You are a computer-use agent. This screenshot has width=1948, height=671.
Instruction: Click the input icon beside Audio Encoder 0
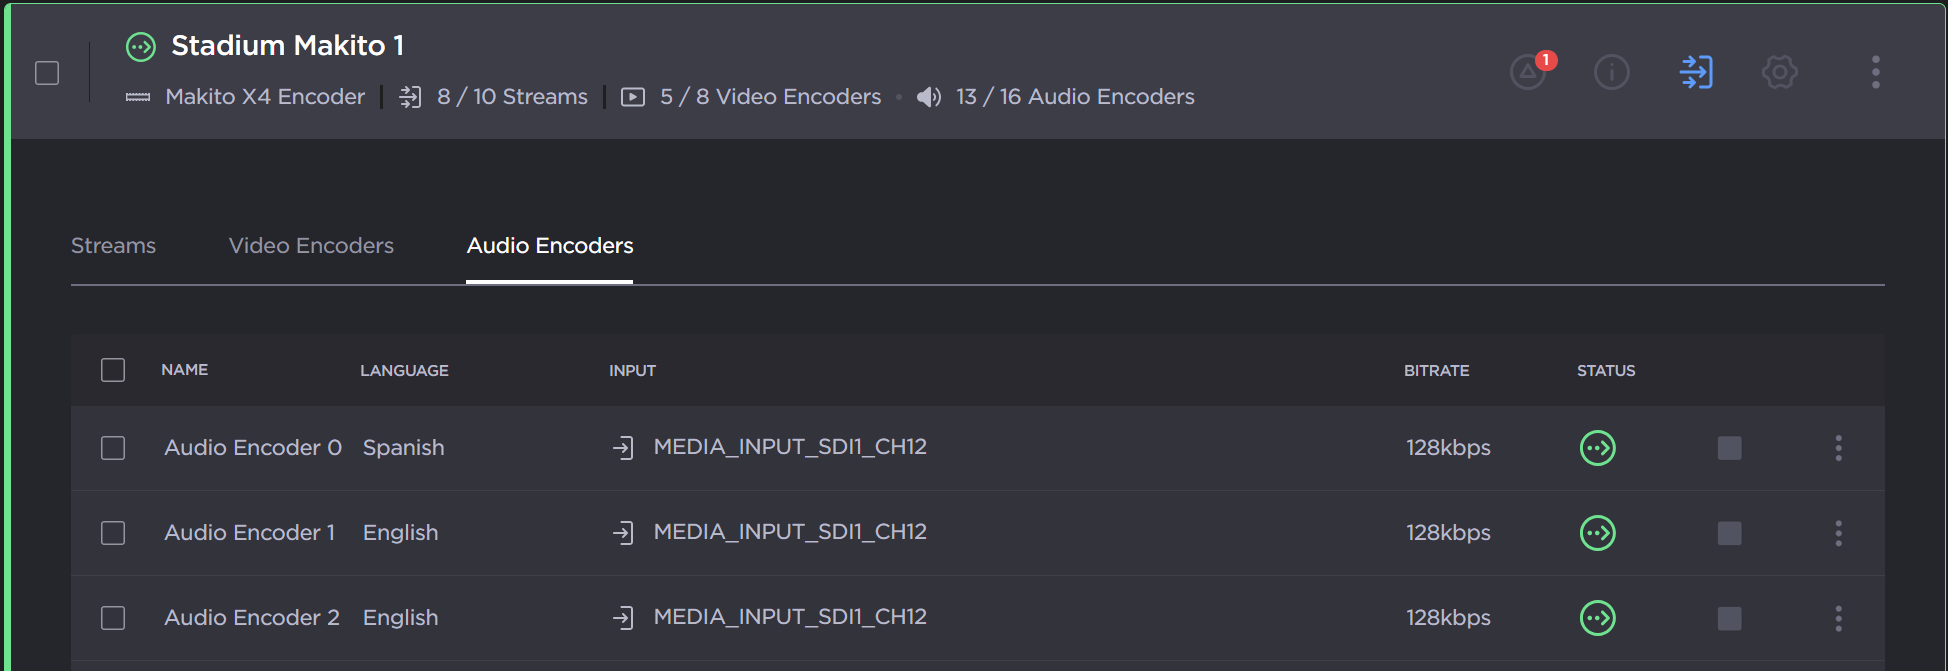(624, 448)
